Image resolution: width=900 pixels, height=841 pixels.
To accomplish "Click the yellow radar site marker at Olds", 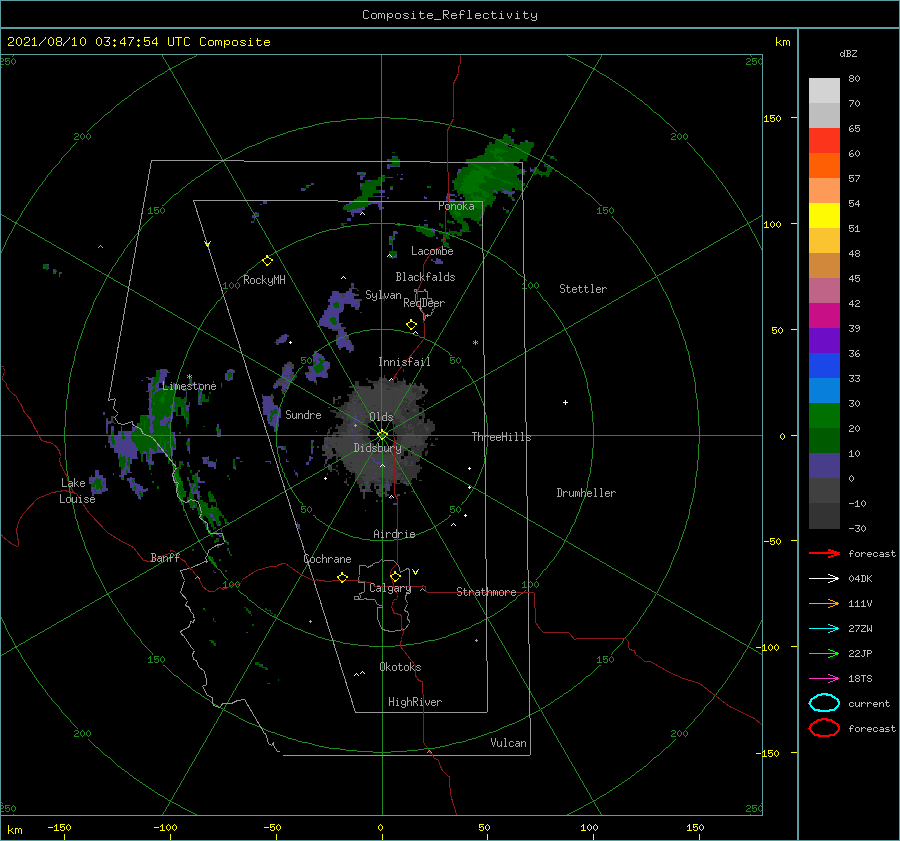I will (382, 435).
